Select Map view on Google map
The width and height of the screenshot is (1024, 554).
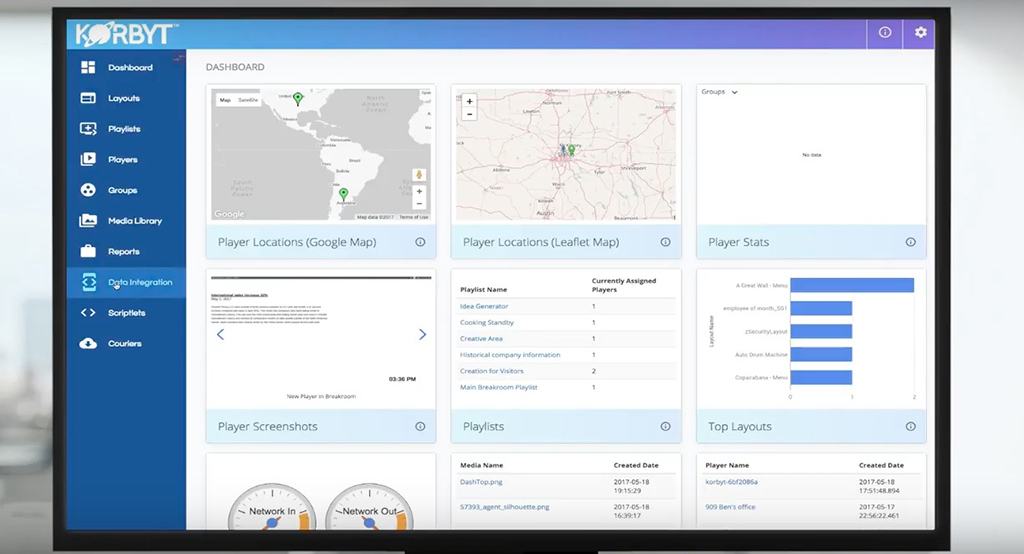[x=225, y=100]
